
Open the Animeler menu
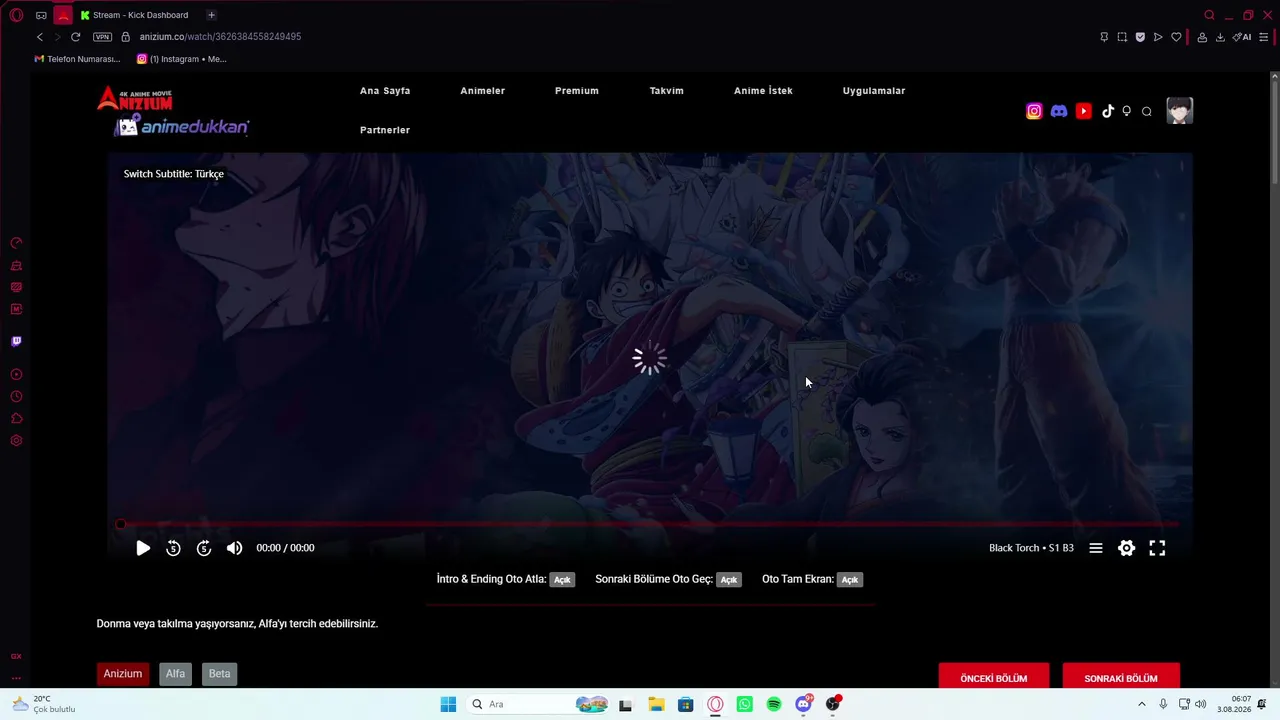click(x=482, y=91)
